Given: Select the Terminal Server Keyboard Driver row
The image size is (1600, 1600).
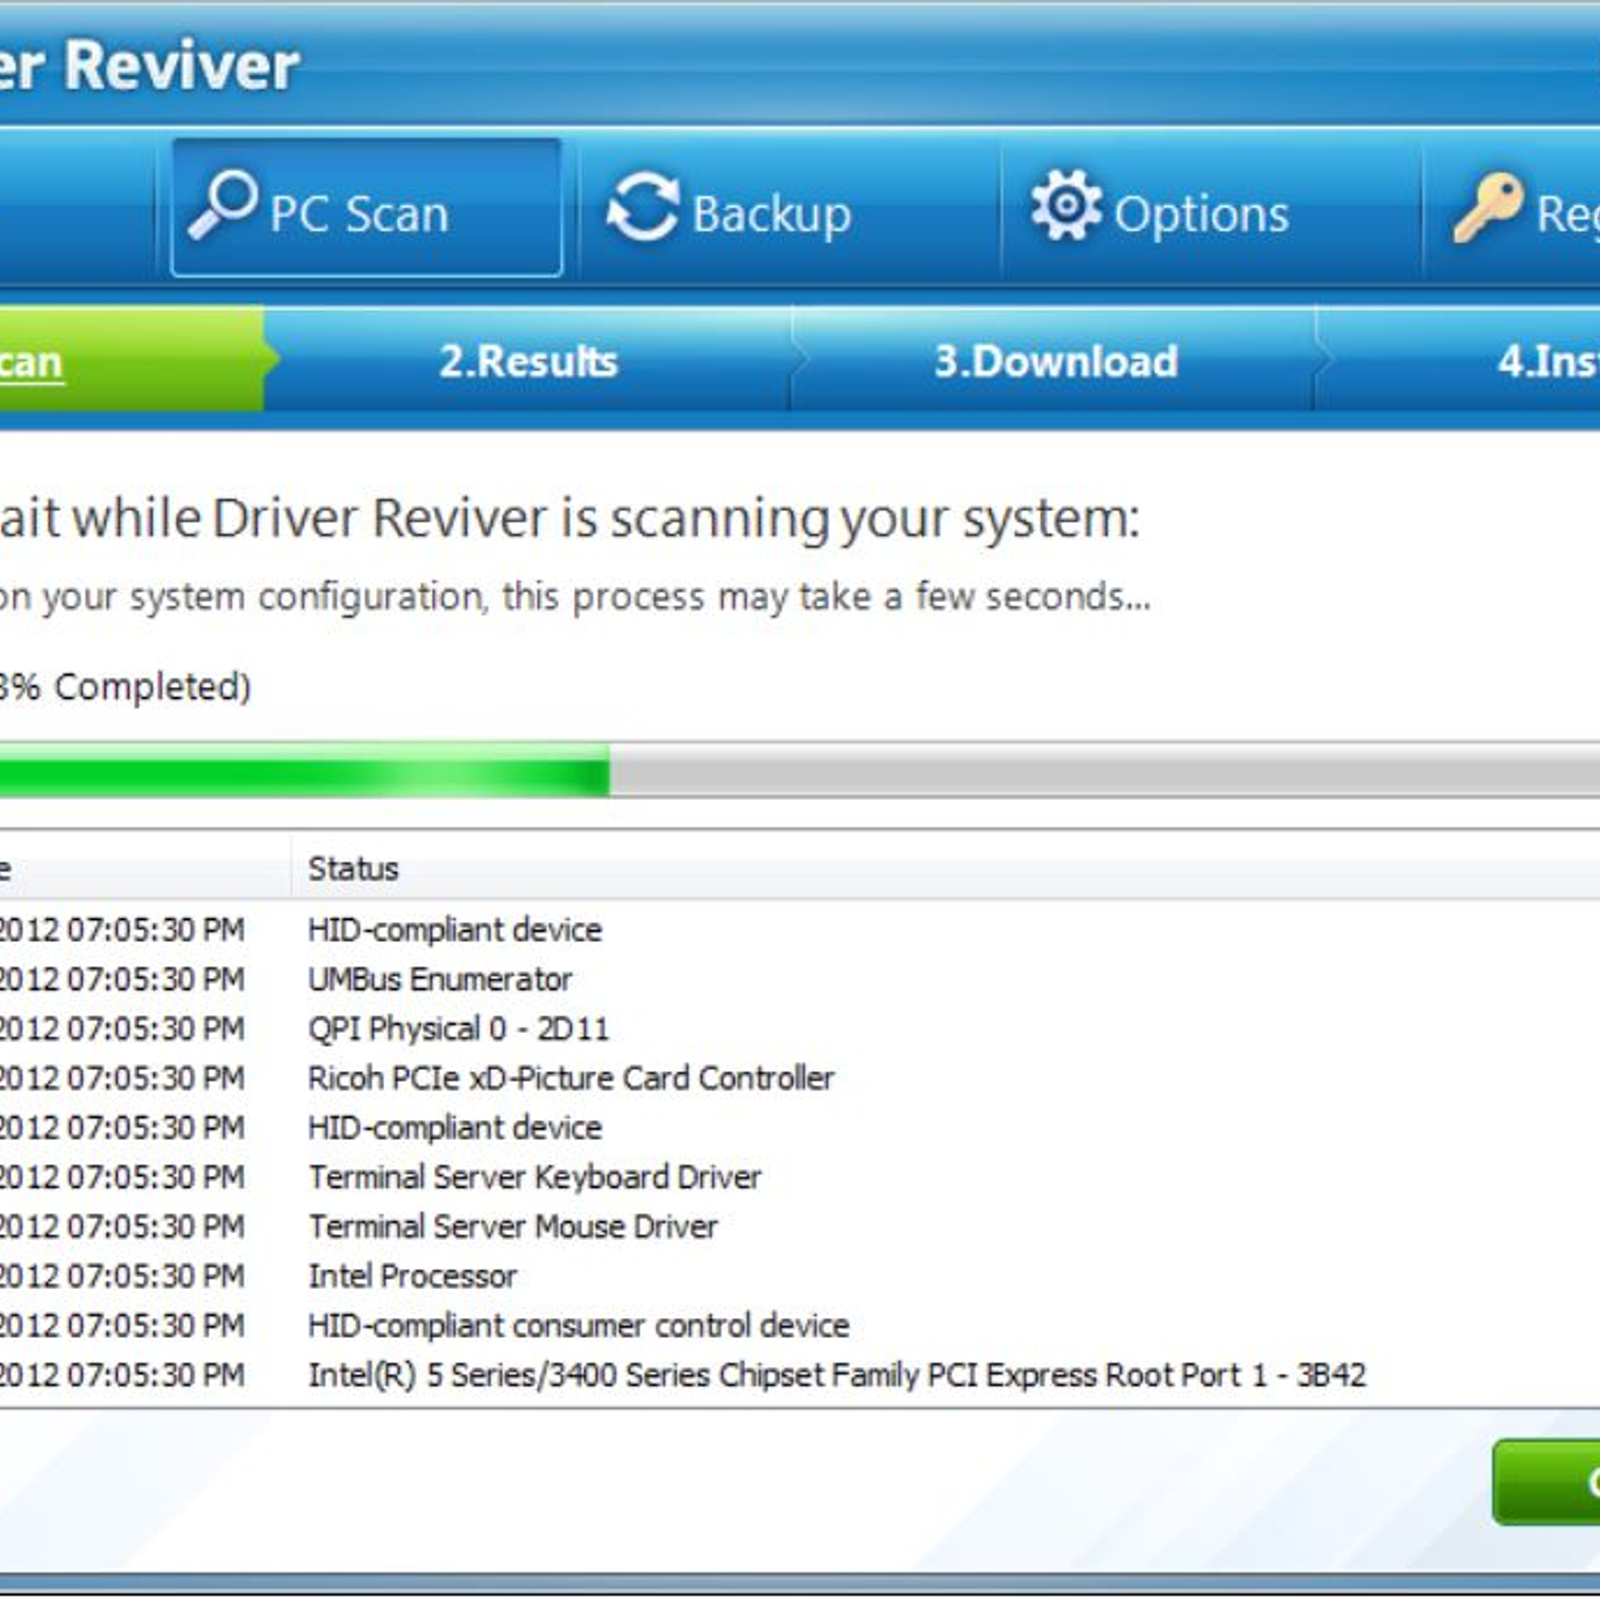Looking at the screenshot, I should coord(534,1177).
